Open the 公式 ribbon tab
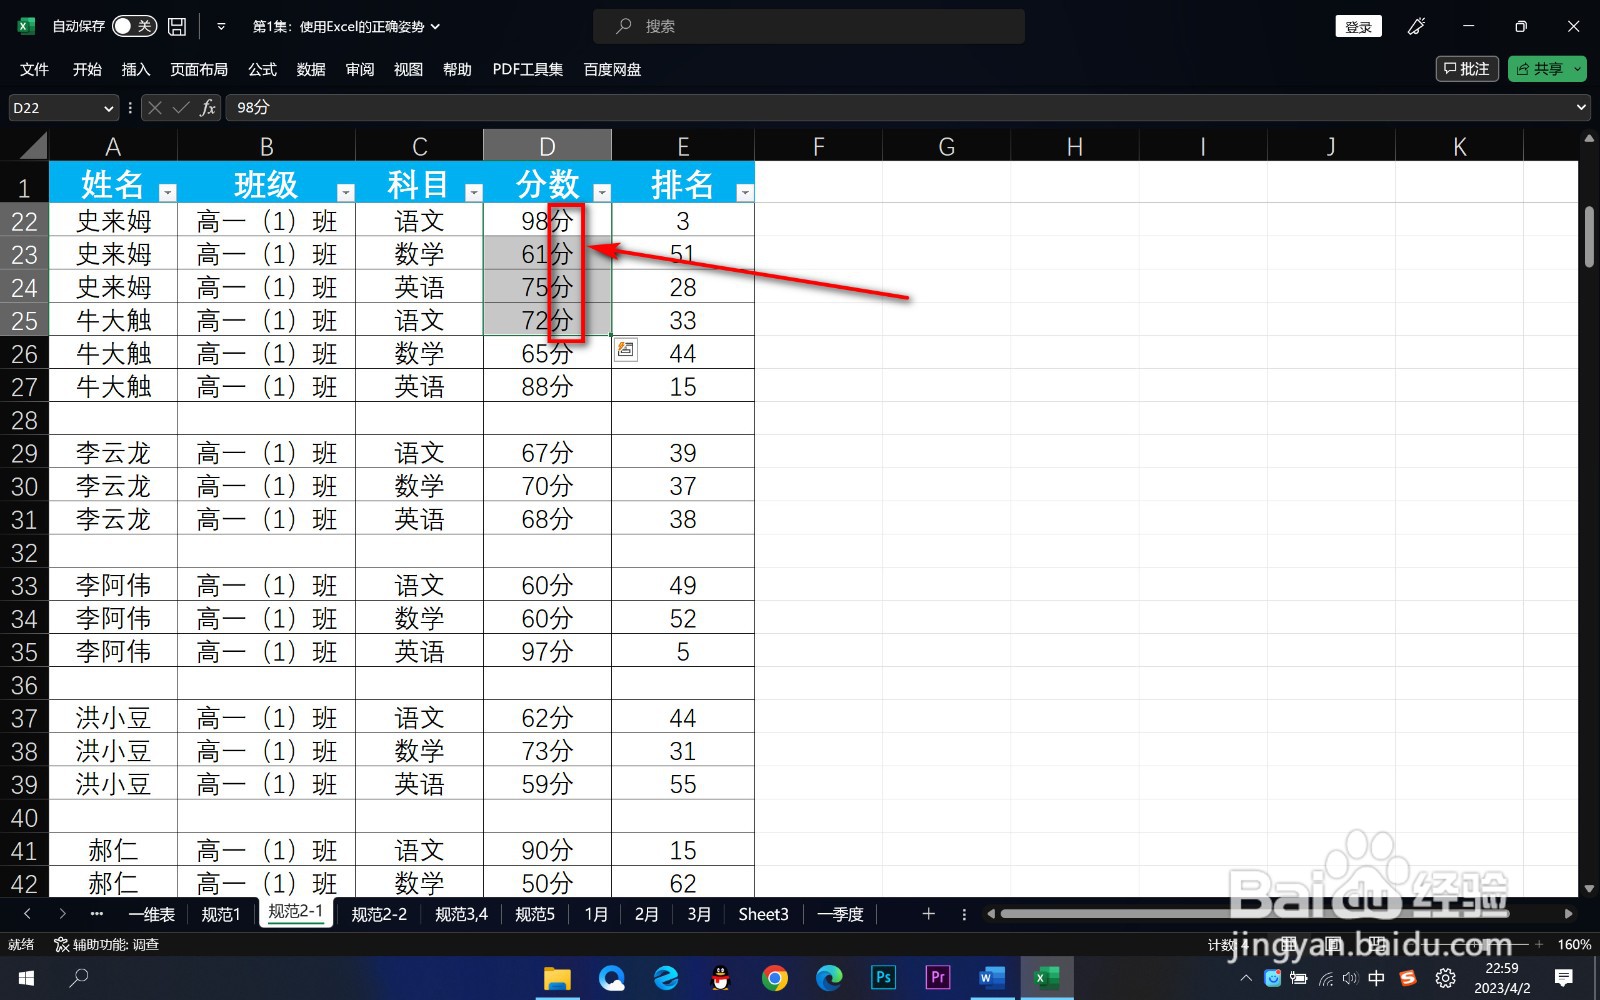1600x1000 pixels. pos(262,69)
